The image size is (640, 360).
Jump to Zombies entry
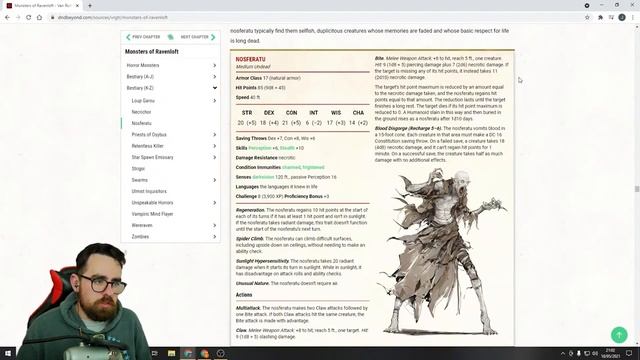click(x=140, y=237)
